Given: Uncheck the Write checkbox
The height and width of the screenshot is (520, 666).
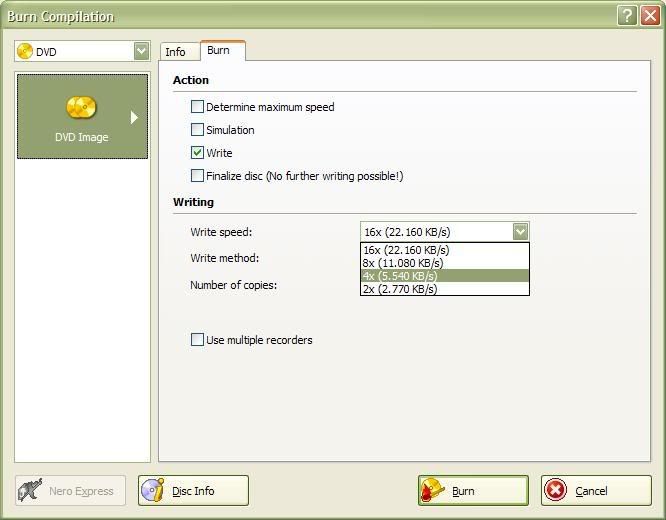Looking at the screenshot, I should click(x=197, y=153).
